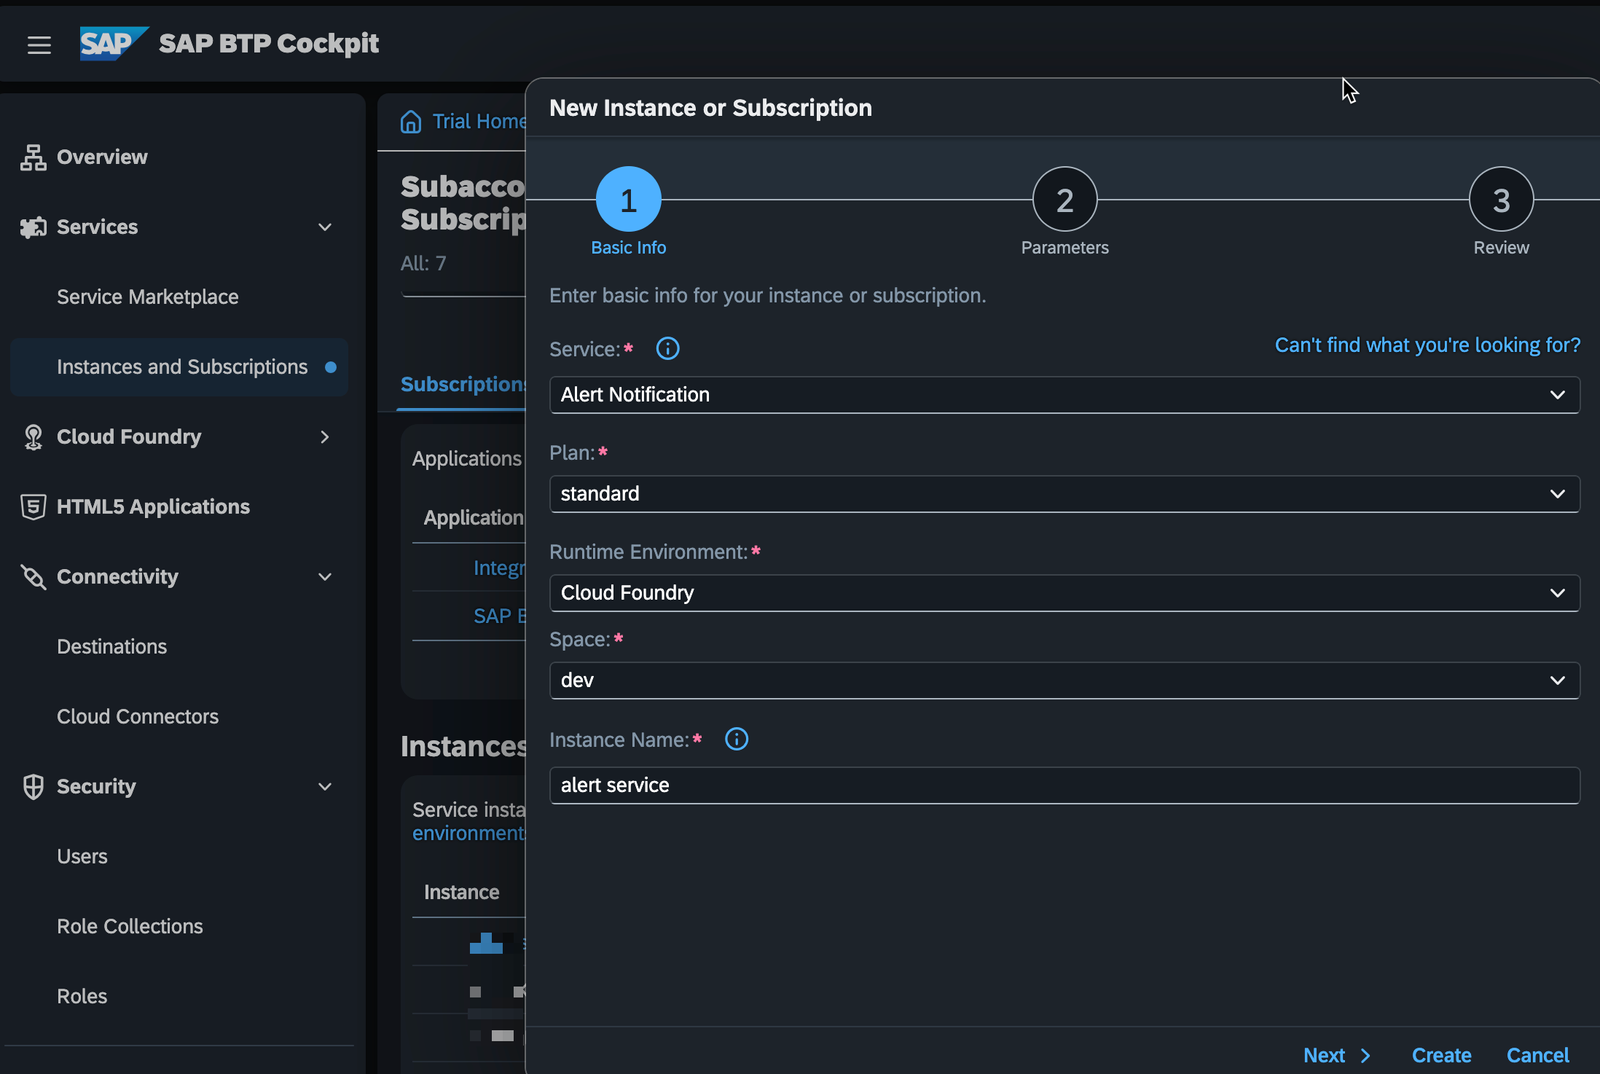The image size is (1600, 1074).
Task: Click the info icon beside Instance Name
Action: click(x=736, y=739)
